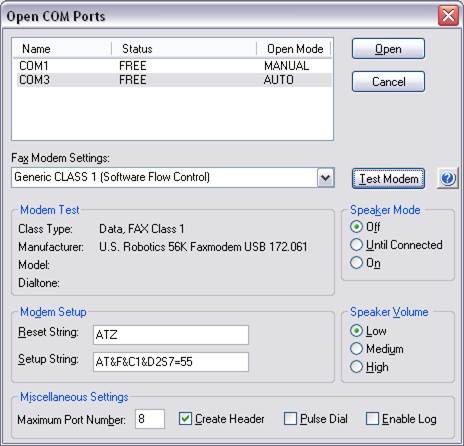464x446 pixels.
Task: Open the blue help question mark icon
Action: pyautogui.click(x=448, y=178)
